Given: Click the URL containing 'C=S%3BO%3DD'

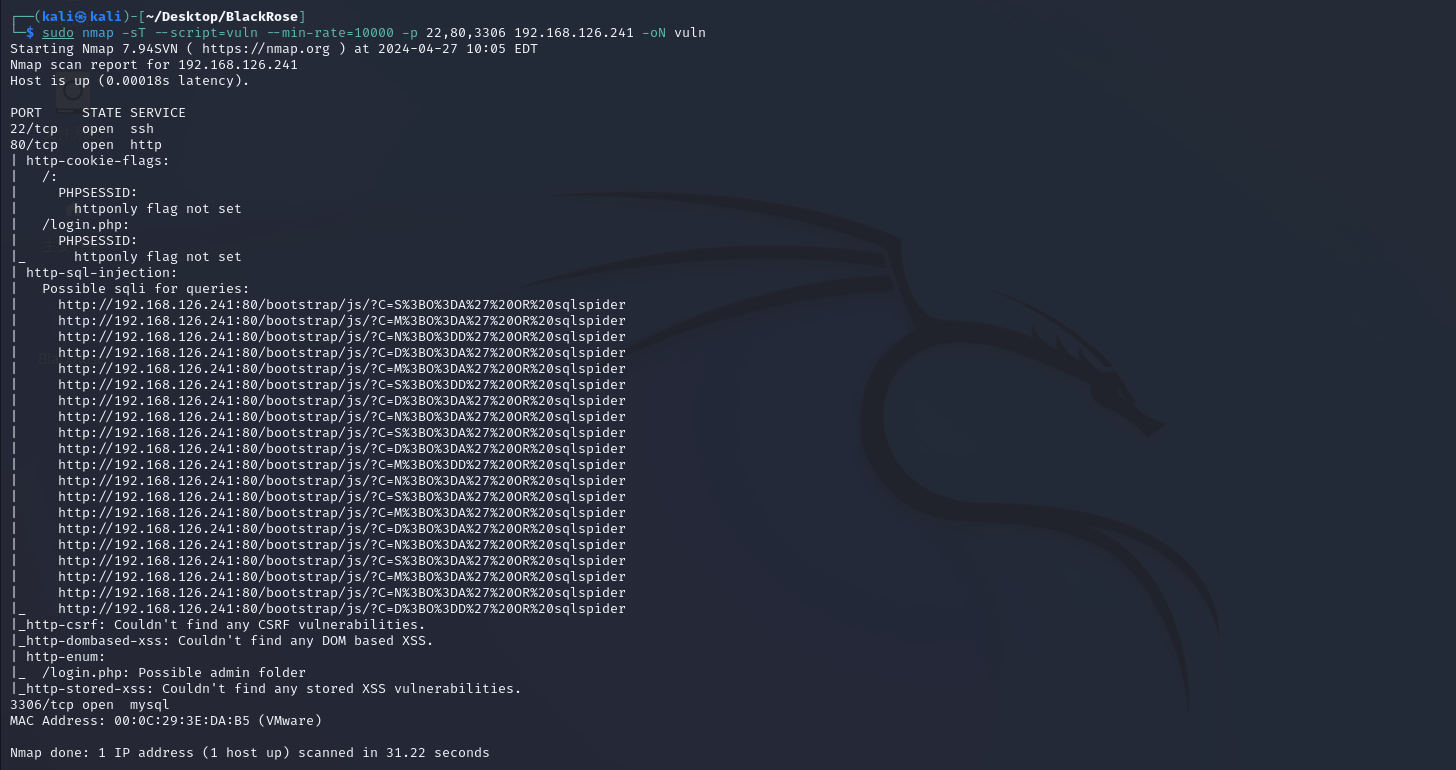Looking at the screenshot, I should coord(342,384).
